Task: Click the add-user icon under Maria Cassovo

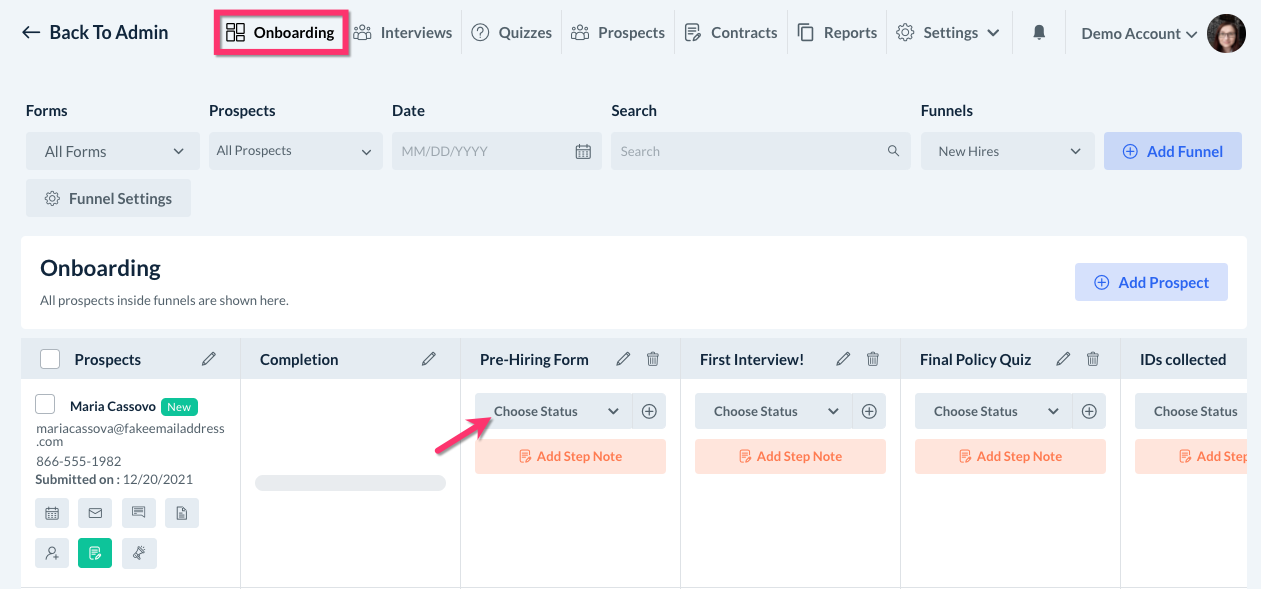Action: [x=52, y=553]
